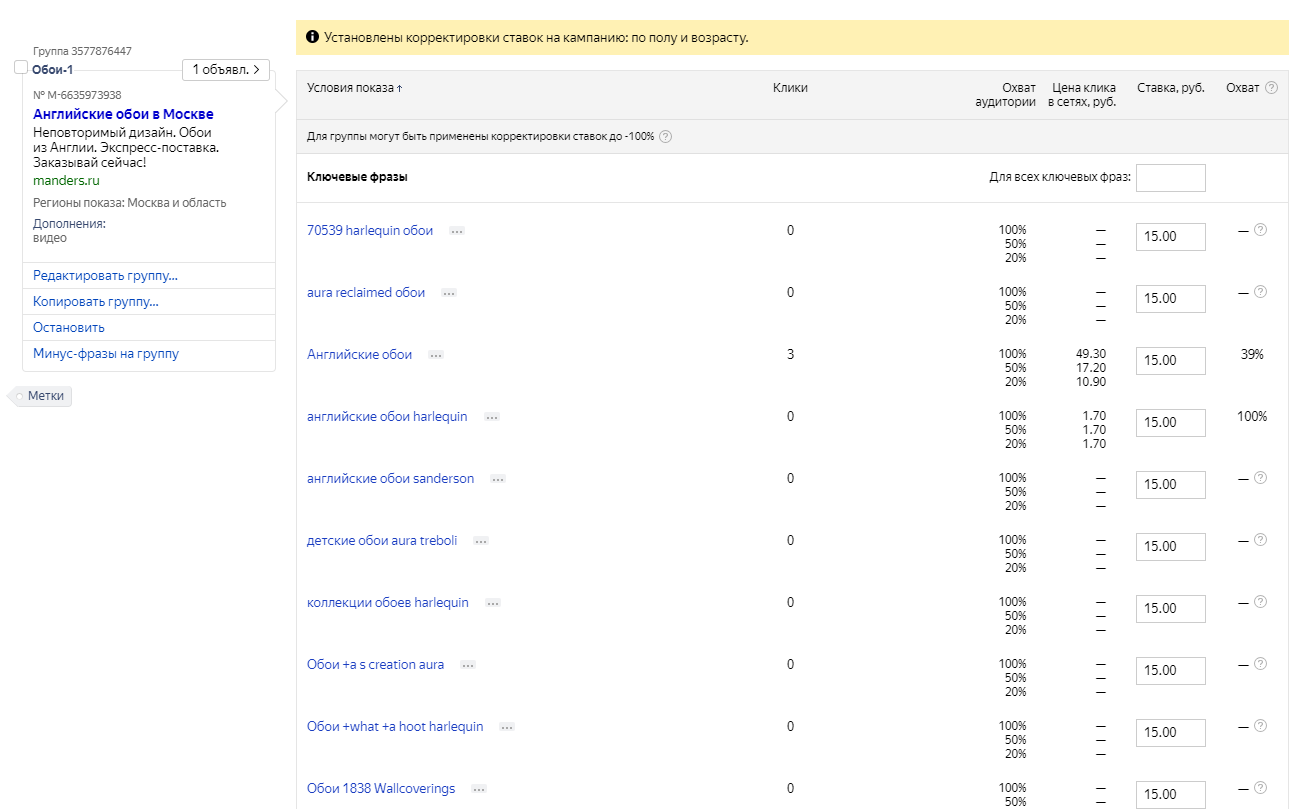Click the bid field for all key phrases
Image resolution: width=1298 pixels, height=809 pixels.
pyautogui.click(x=1170, y=178)
